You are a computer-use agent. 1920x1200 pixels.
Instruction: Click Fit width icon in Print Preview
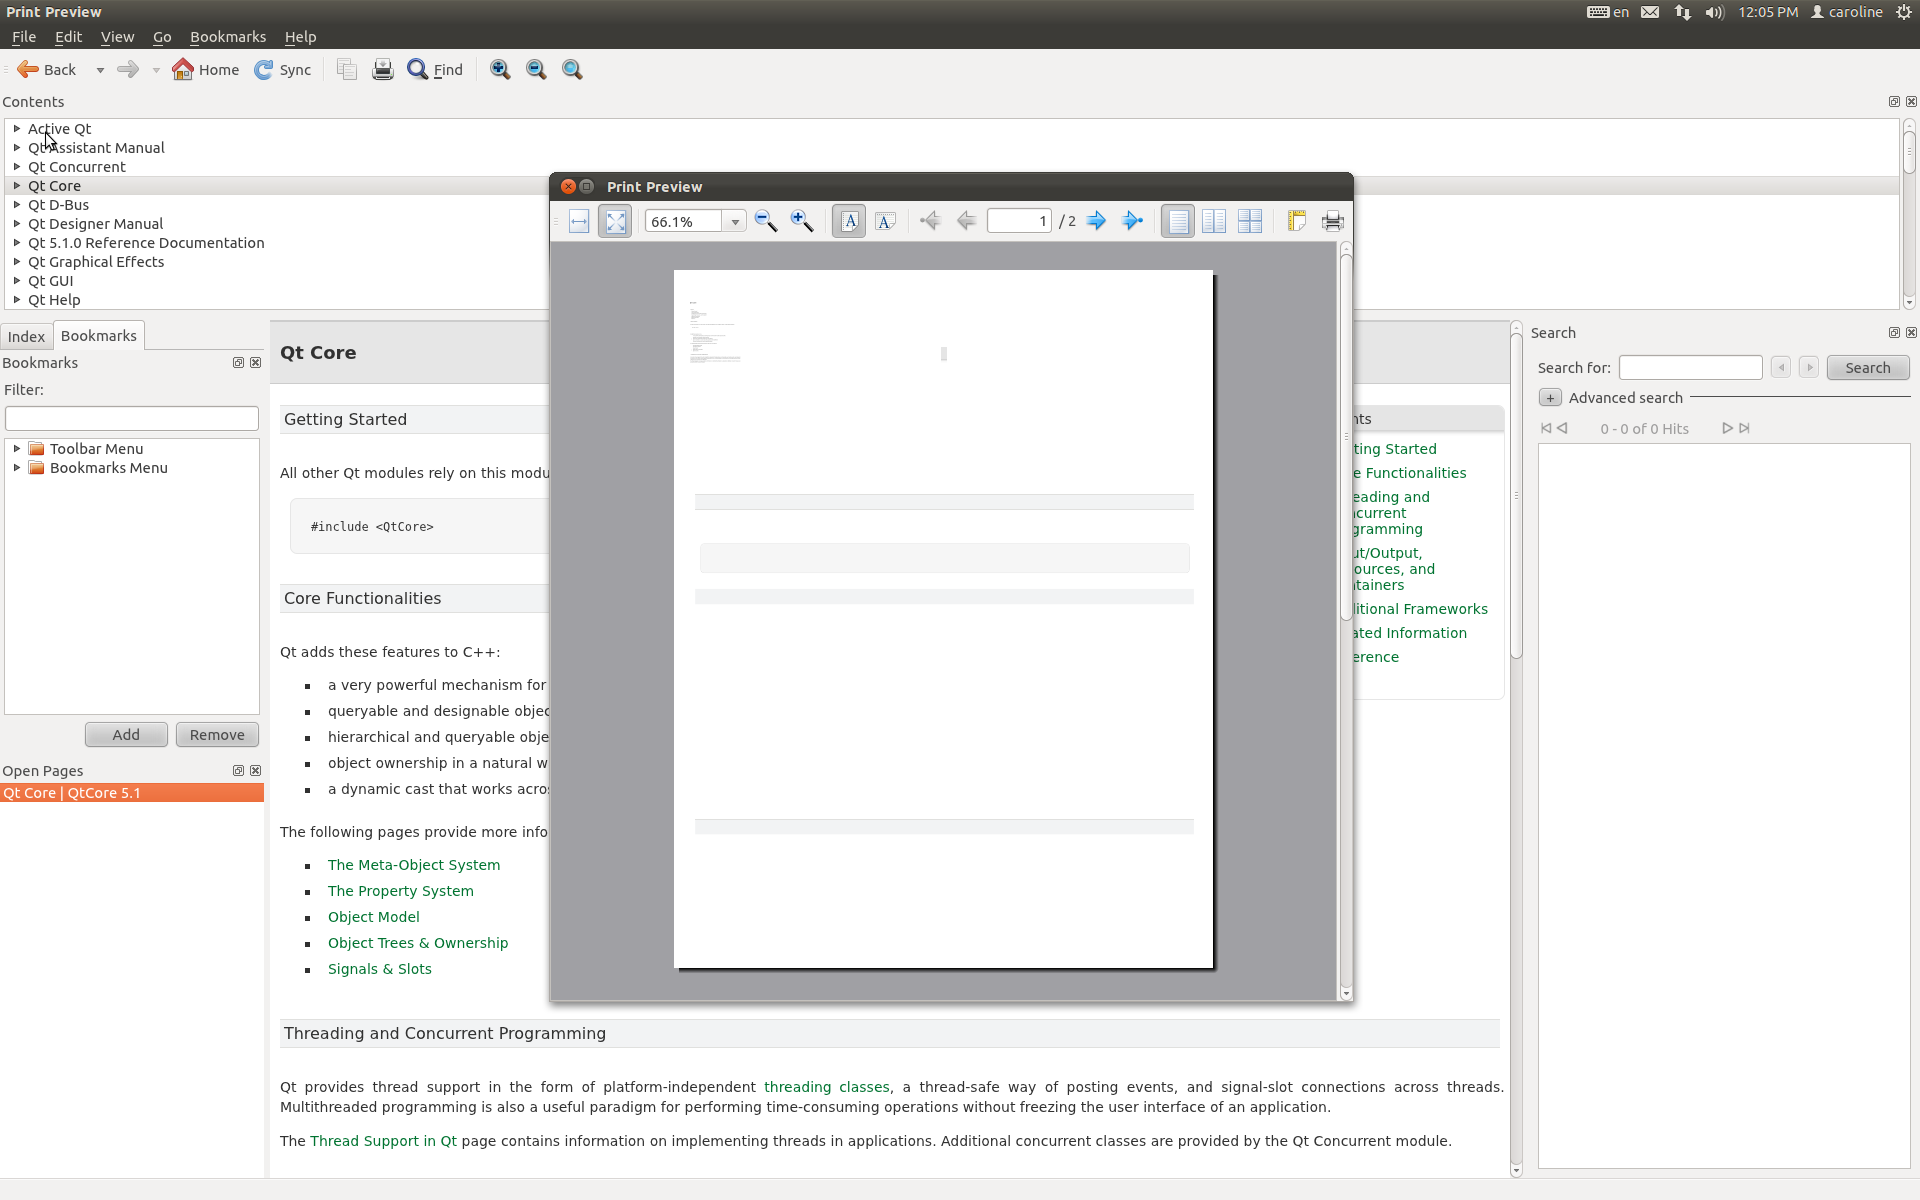(579, 221)
